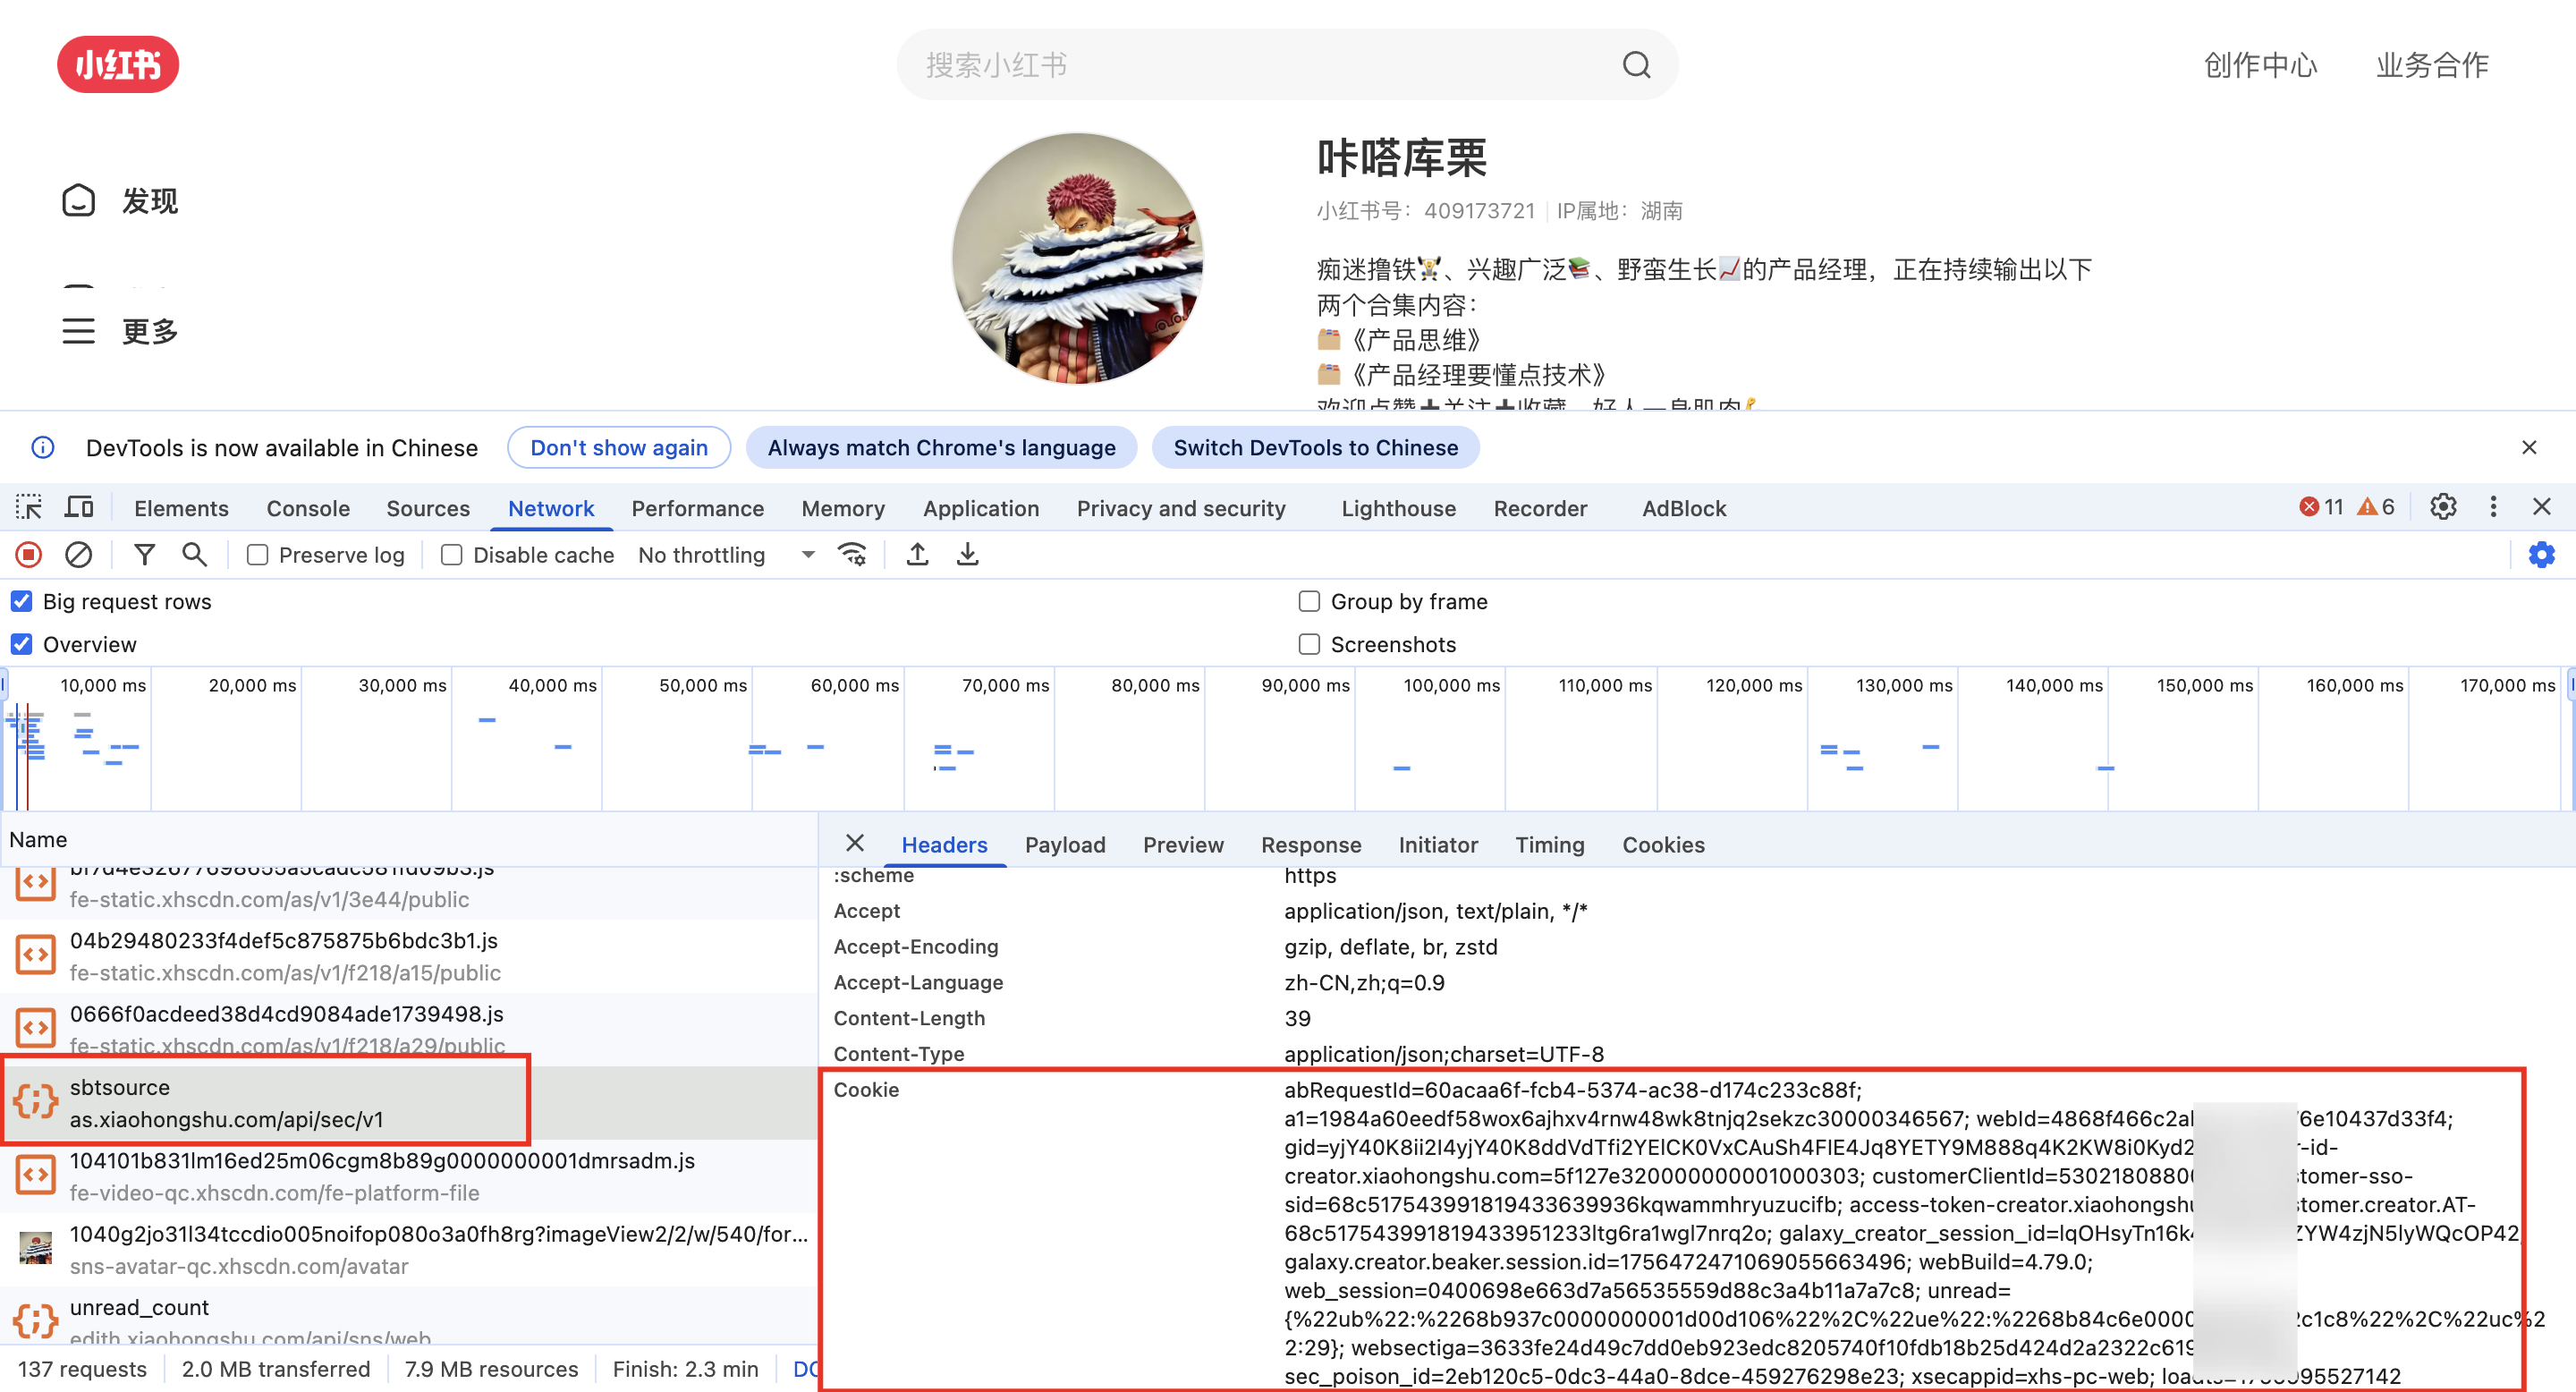Clear the network log
Image resolution: width=2576 pixels, height=1392 pixels.
tap(79, 554)
